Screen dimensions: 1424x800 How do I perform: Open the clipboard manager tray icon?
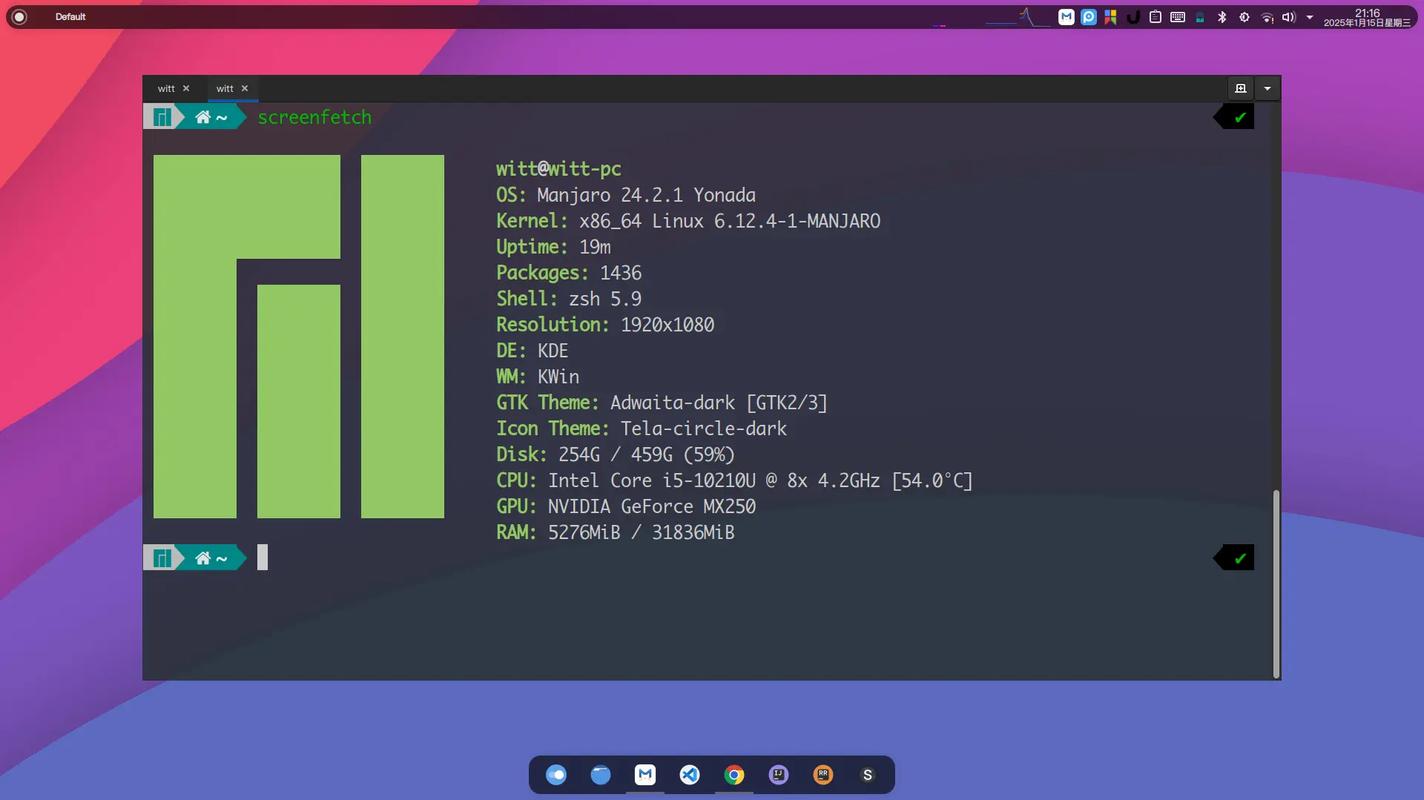pyautogui.click(x=1154, y=16)
